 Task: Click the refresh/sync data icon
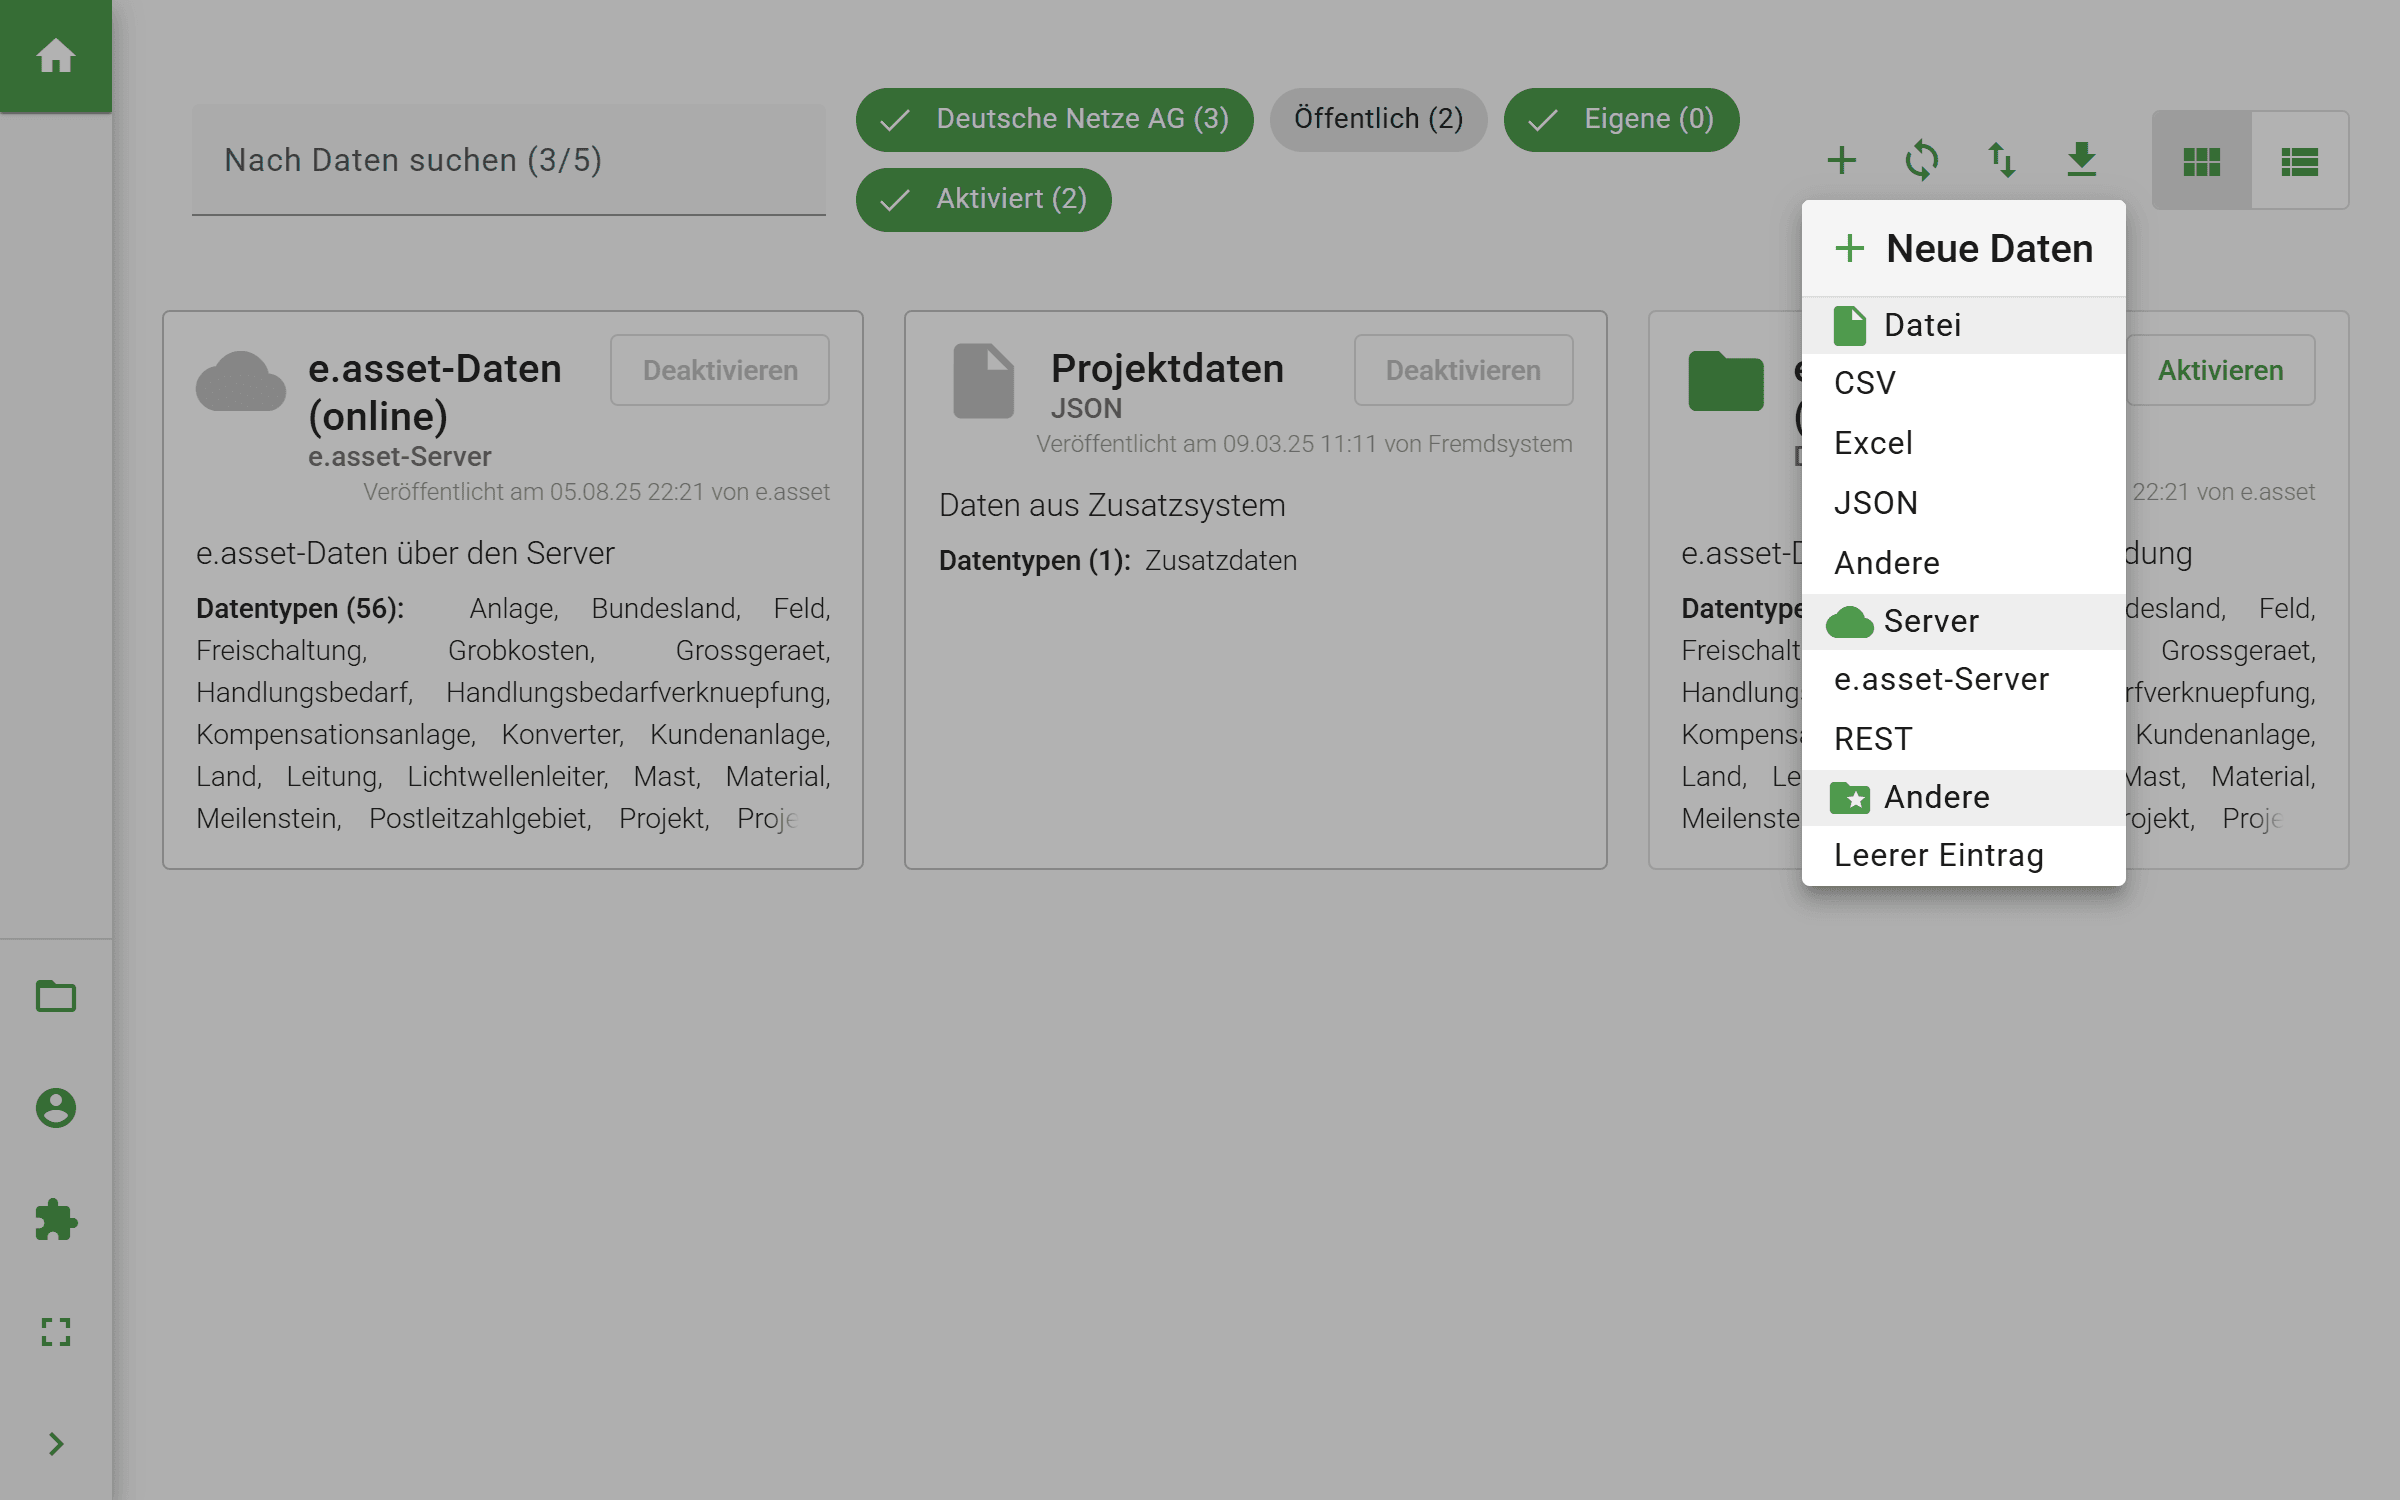pyautogui.click(x=1922, y=160)
